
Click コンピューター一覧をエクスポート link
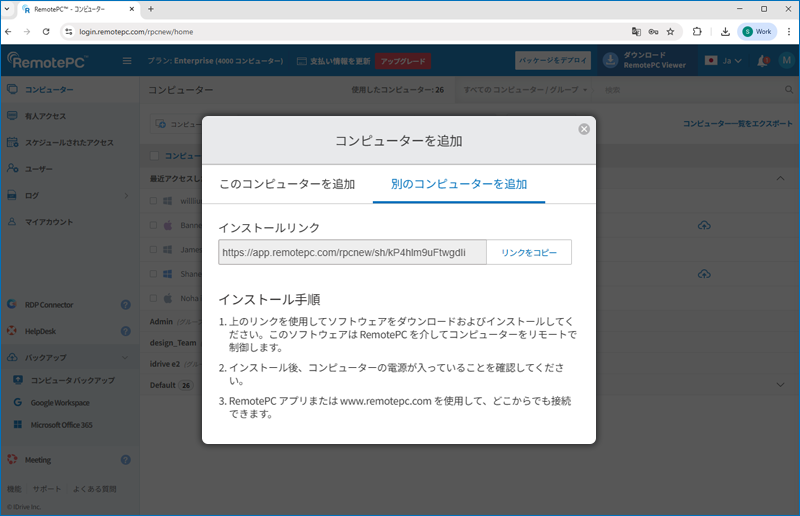(x=738, y=124)
